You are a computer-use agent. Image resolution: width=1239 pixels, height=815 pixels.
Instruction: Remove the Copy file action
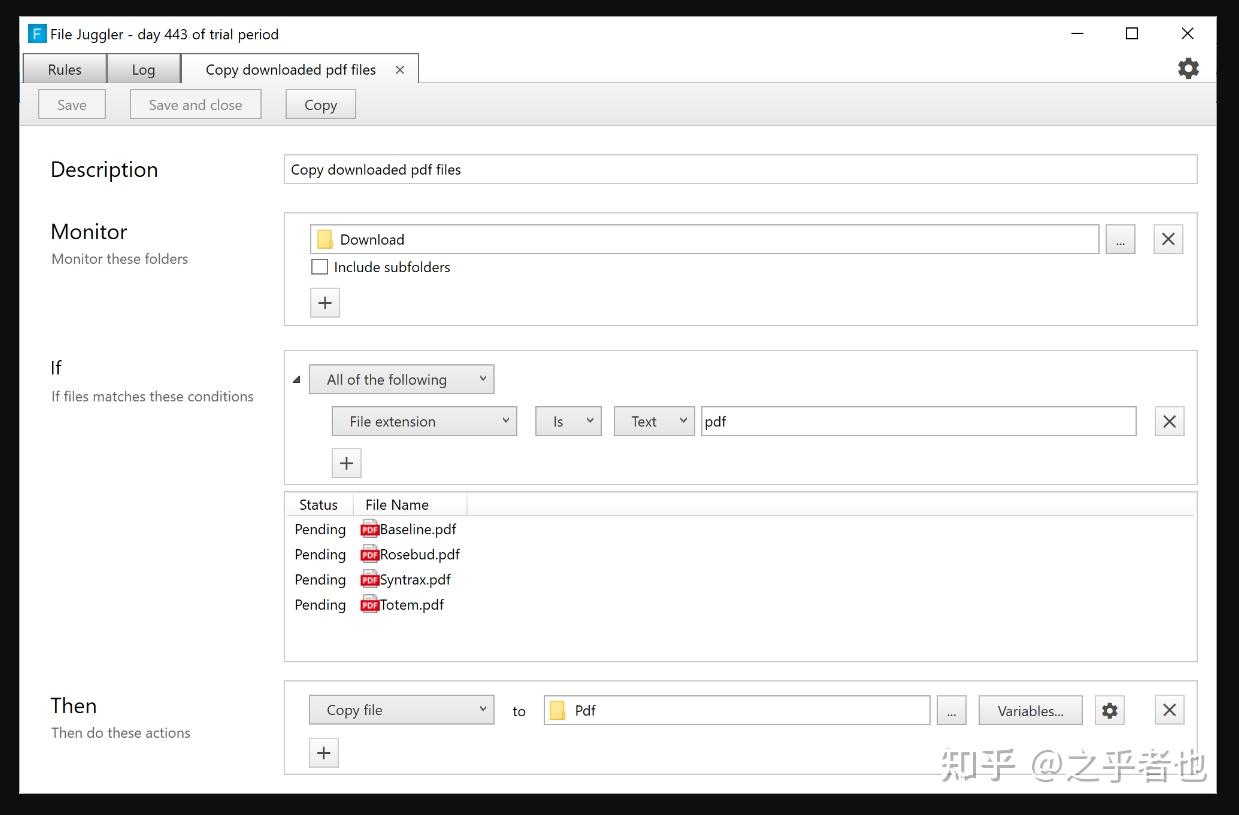(1169, 710)
